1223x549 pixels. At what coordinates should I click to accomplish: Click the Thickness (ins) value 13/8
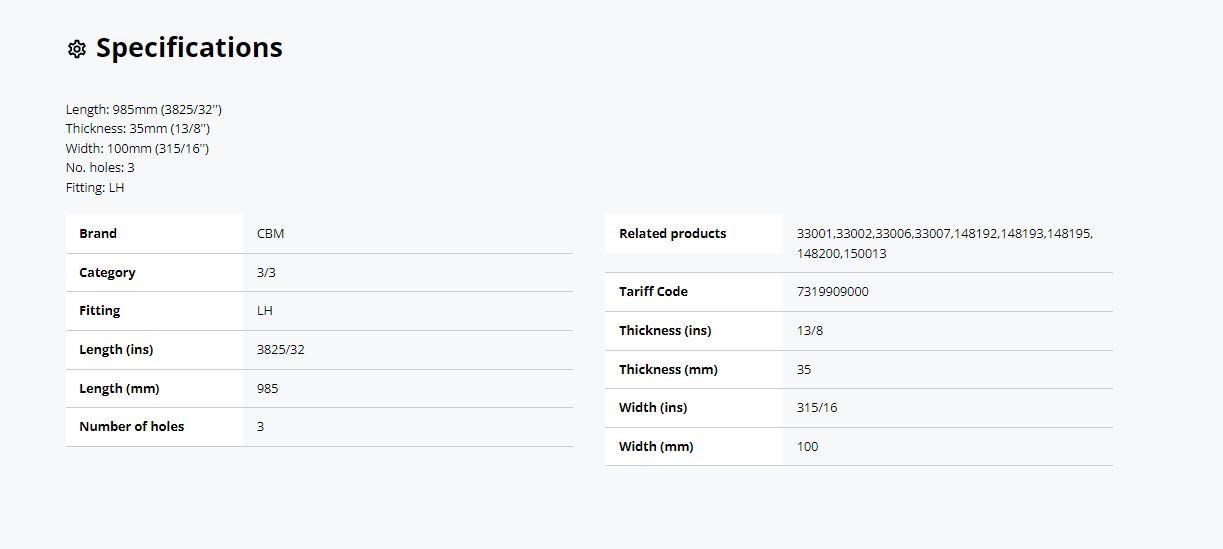tap(810, 330)
